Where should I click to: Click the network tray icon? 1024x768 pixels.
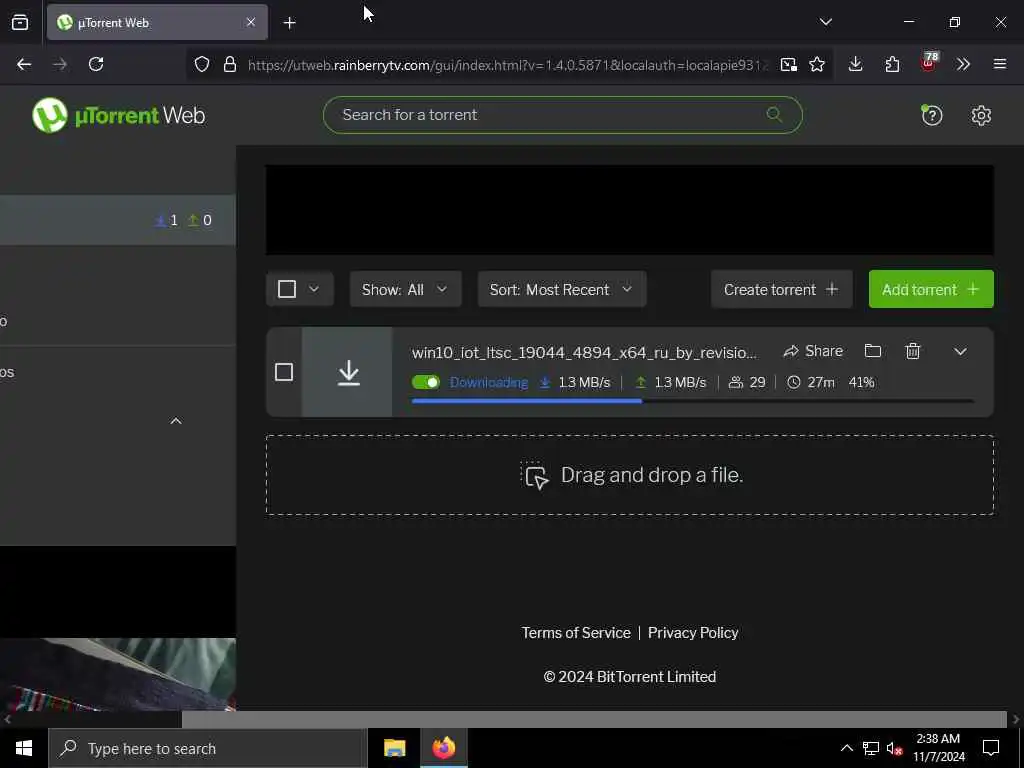pos(871,748)
